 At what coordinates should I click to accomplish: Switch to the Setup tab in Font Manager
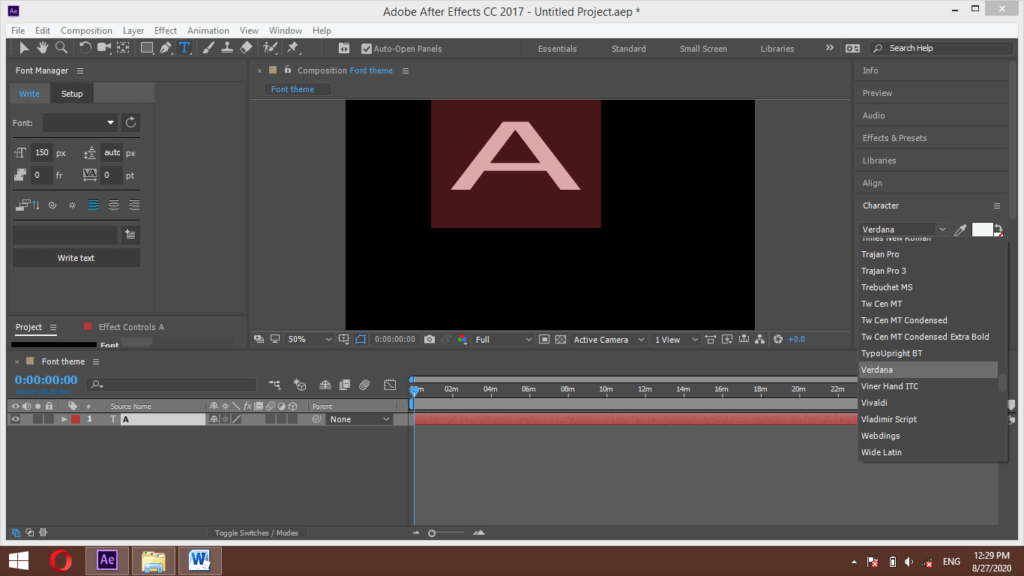coord(71,93)
